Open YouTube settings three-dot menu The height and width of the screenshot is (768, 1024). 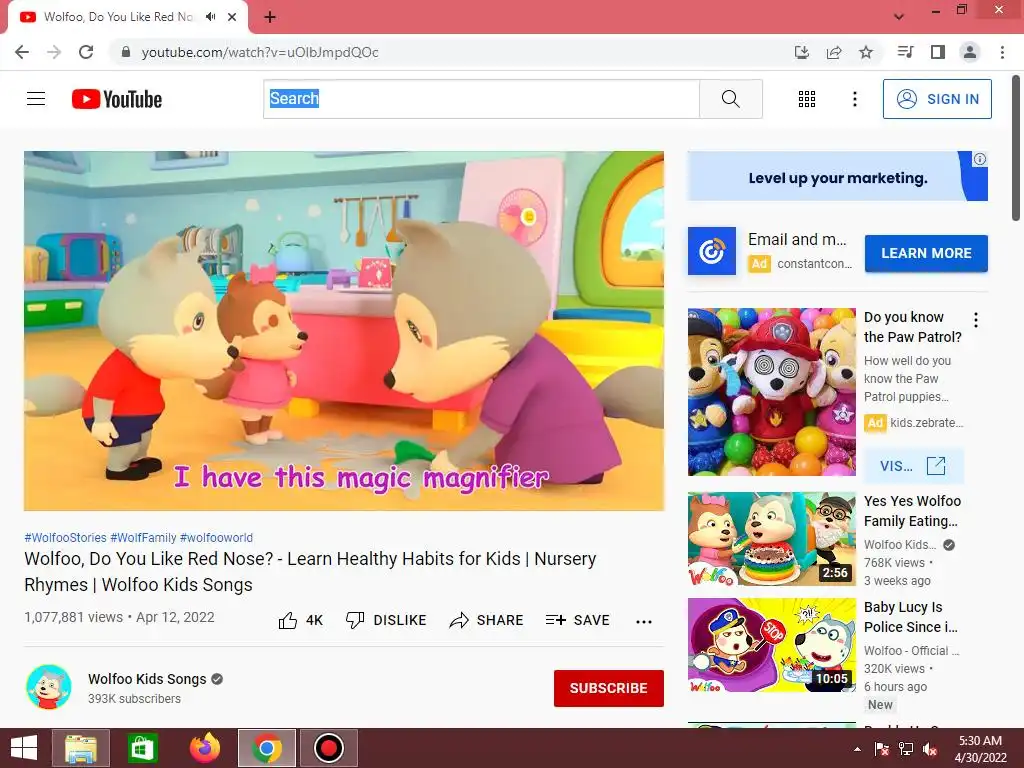854,99
